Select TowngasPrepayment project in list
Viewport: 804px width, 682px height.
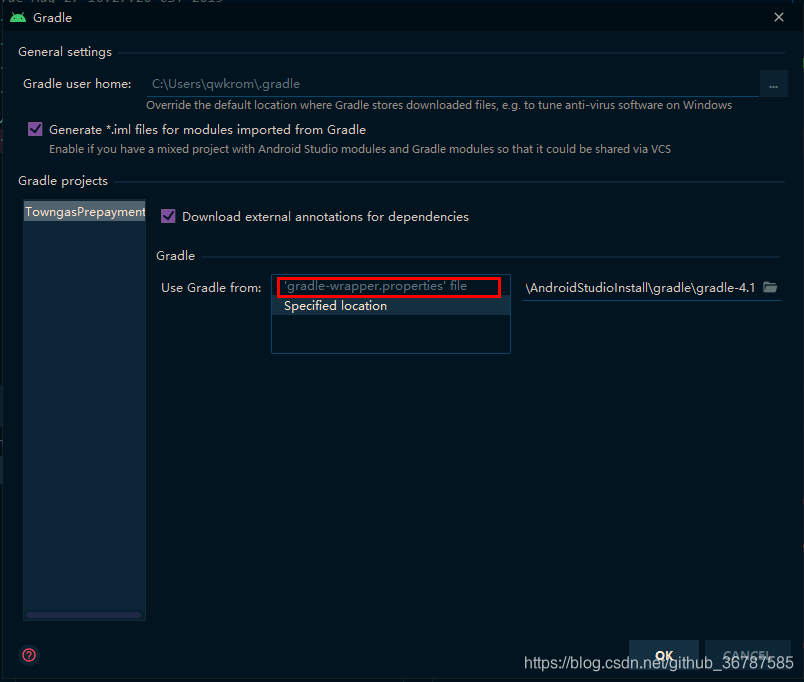[x=85, y=212]
